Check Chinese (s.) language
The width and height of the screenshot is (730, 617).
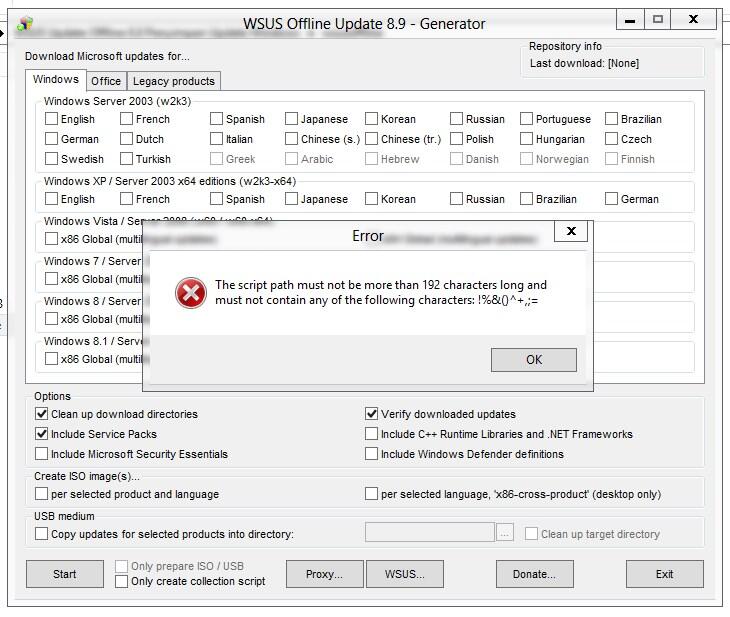tap(291, 139)
